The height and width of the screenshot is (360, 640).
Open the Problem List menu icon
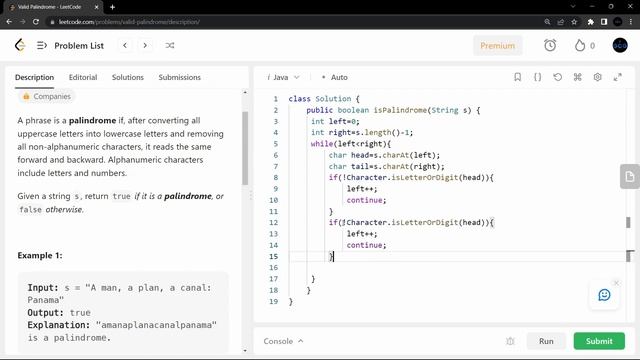(x=42, y=45)
